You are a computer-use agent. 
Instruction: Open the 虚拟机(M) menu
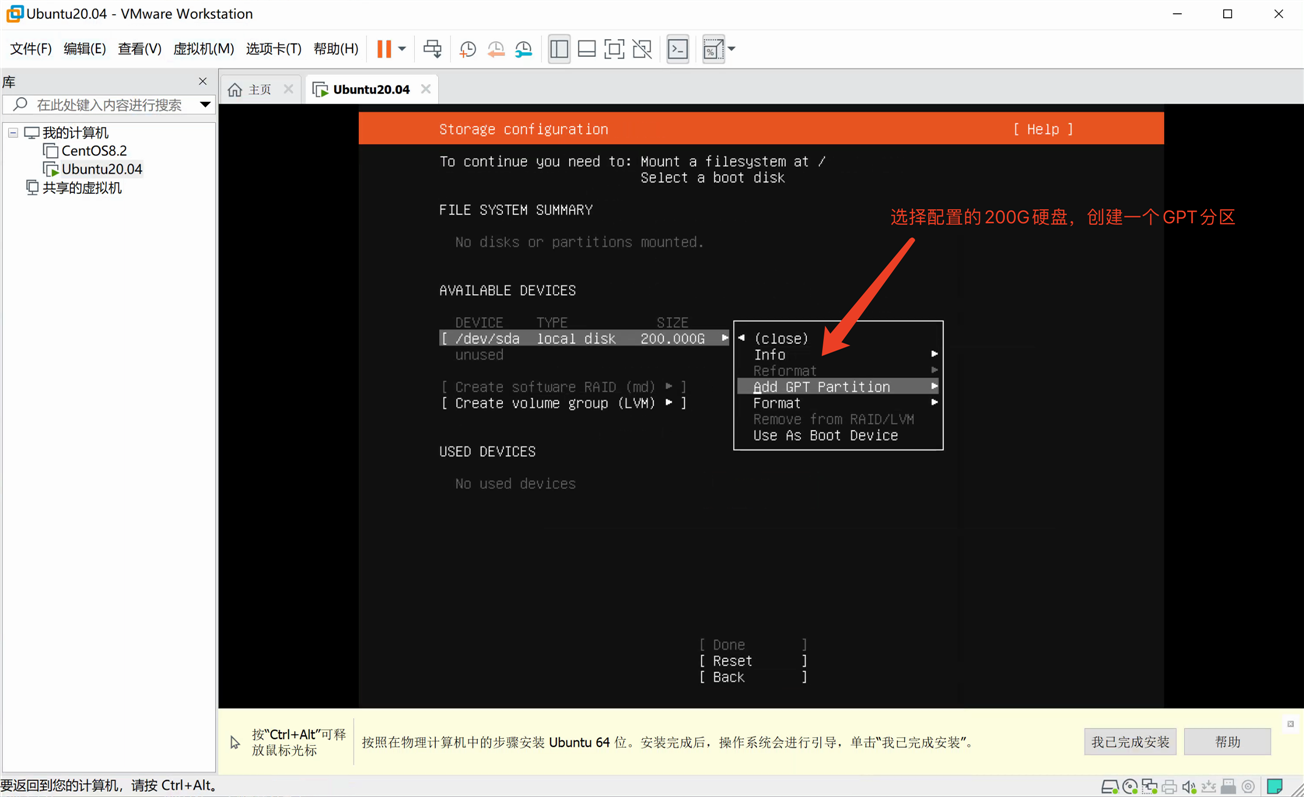203,49
